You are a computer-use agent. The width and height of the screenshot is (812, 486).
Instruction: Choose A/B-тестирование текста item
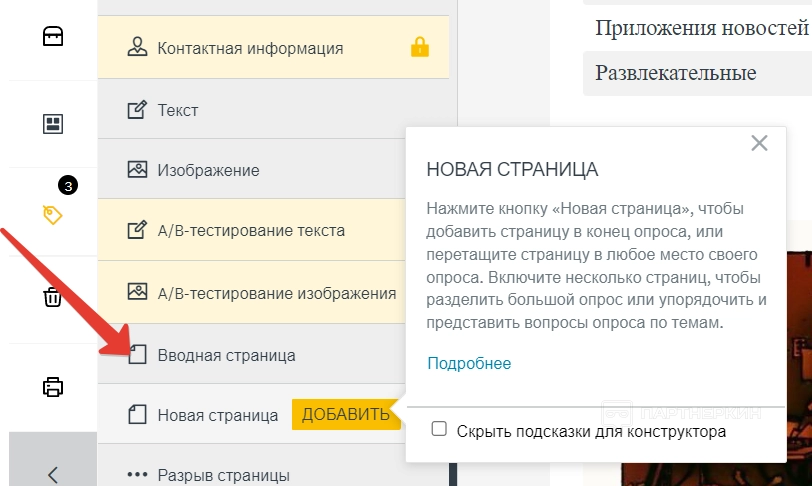[x=250, y=230]
